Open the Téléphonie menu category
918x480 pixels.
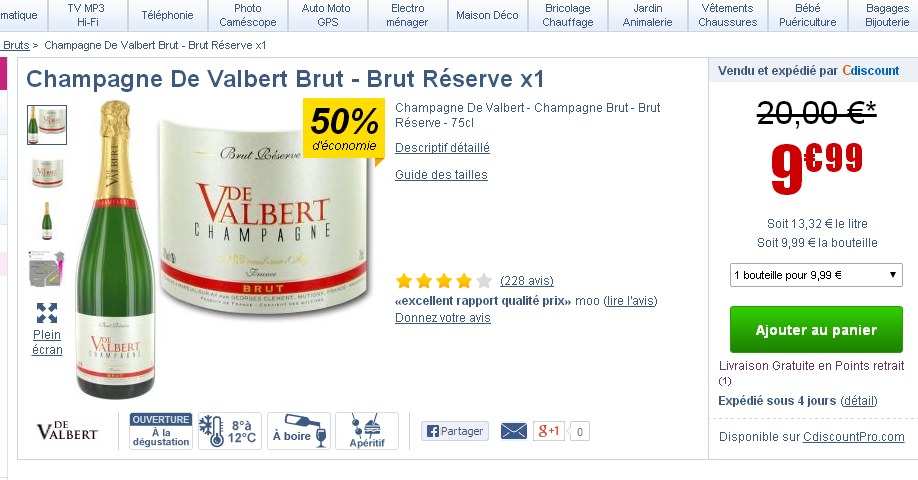click(x=167, y=15)
